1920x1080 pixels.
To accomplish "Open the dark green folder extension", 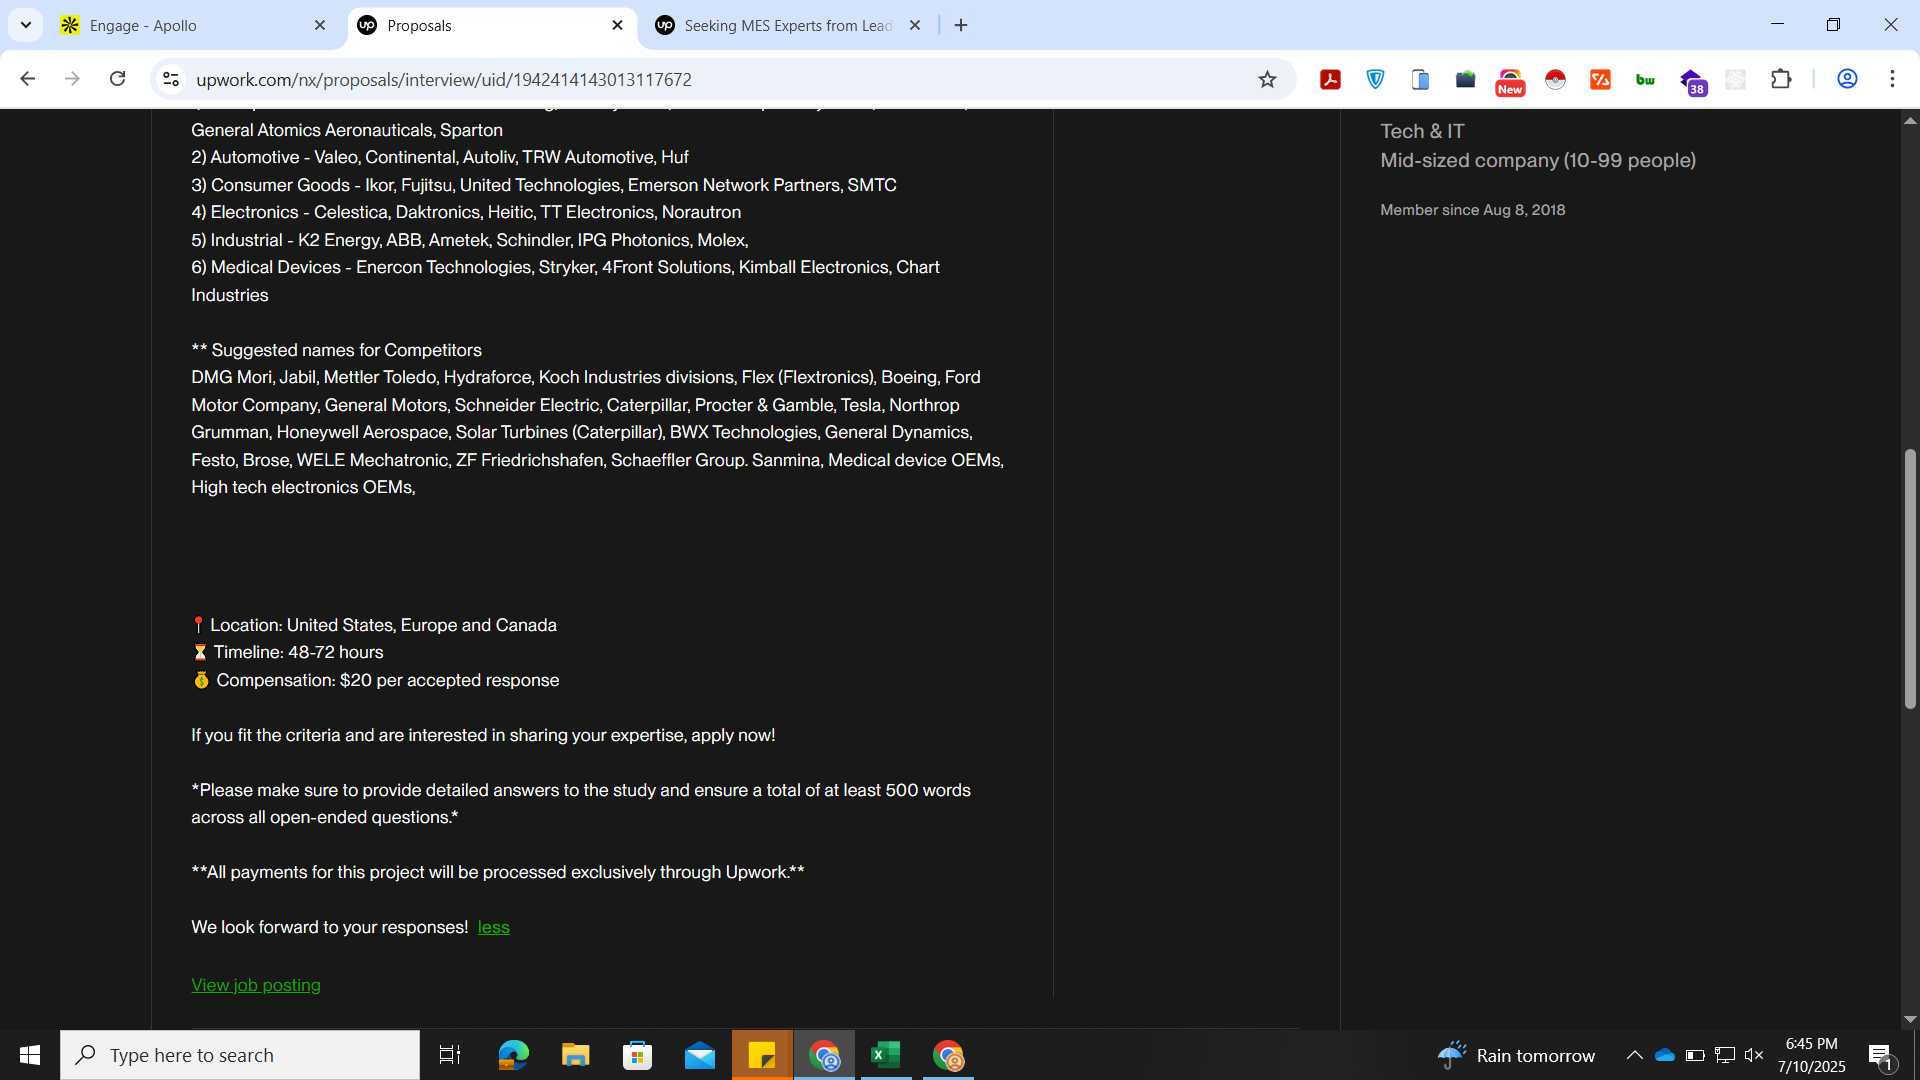I will [1465, 79].
